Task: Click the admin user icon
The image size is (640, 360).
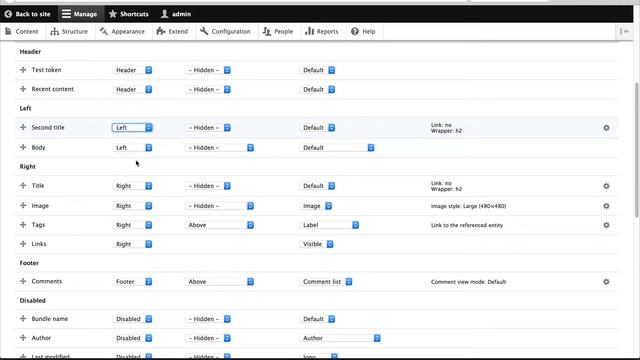Action: click(164, 14)
